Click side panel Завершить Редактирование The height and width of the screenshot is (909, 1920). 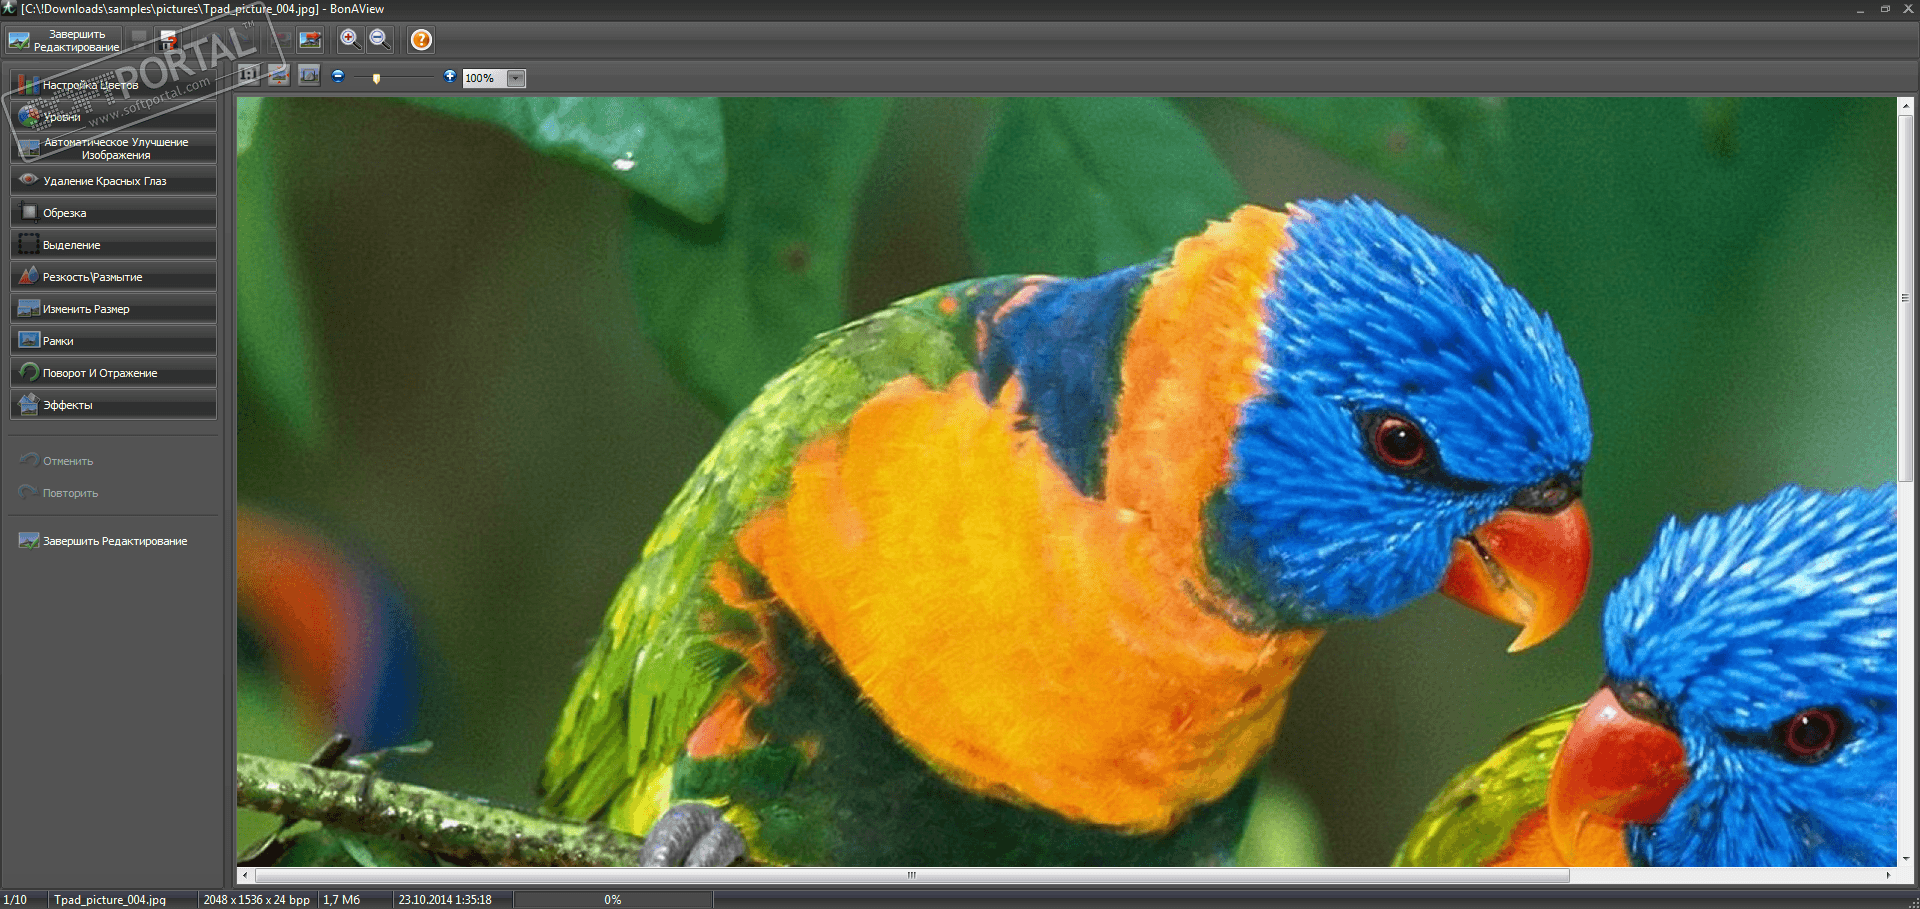(103, 541)
